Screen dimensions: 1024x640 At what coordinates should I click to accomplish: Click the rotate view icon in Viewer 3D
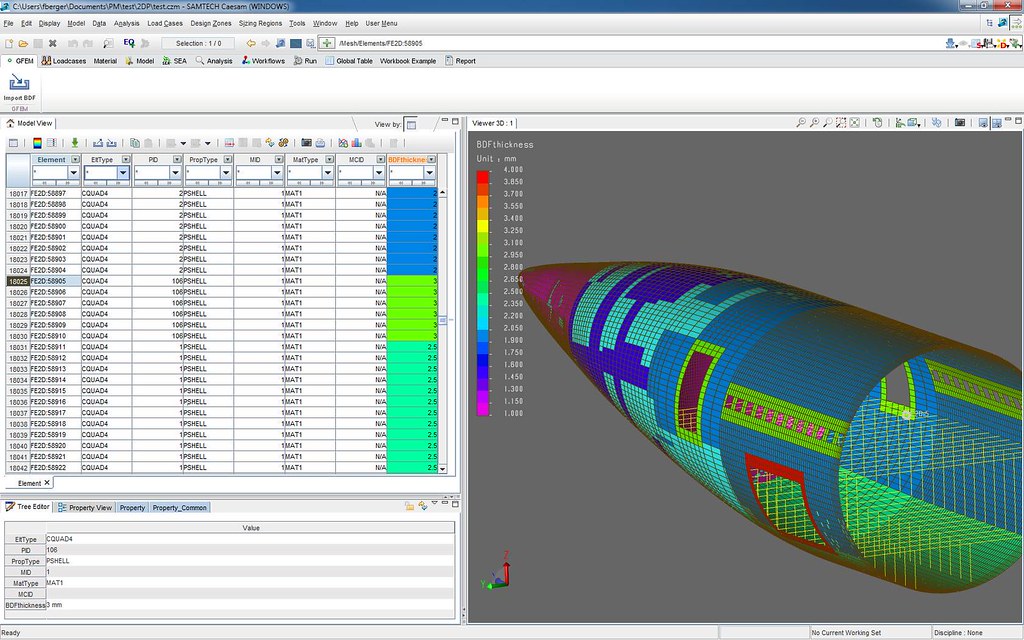(x=878, y=122)
